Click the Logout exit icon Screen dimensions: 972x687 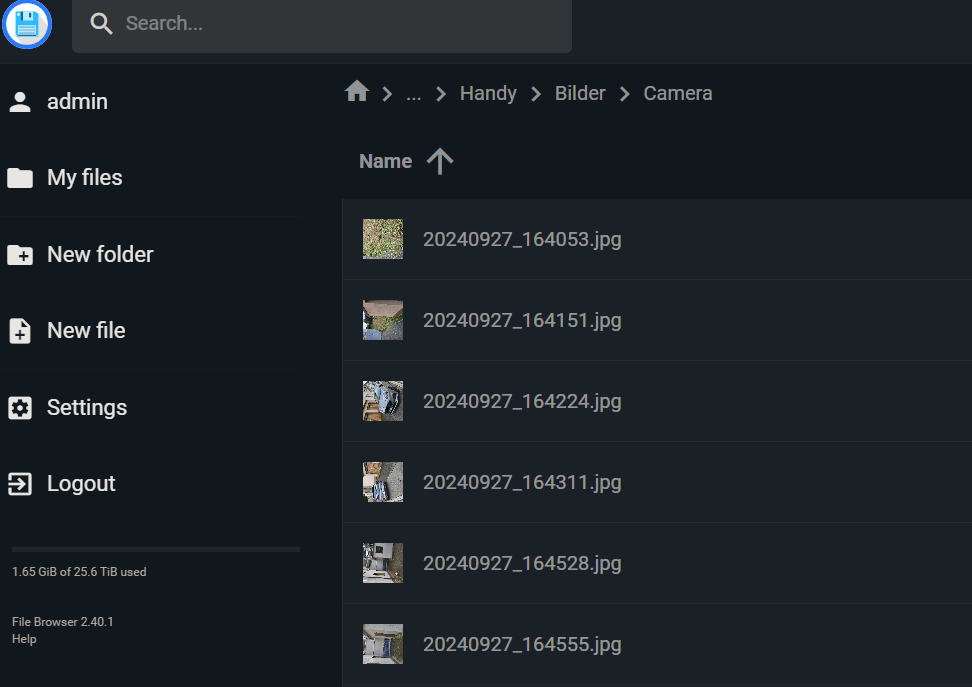pyautogui.click(x=20, y=484)
